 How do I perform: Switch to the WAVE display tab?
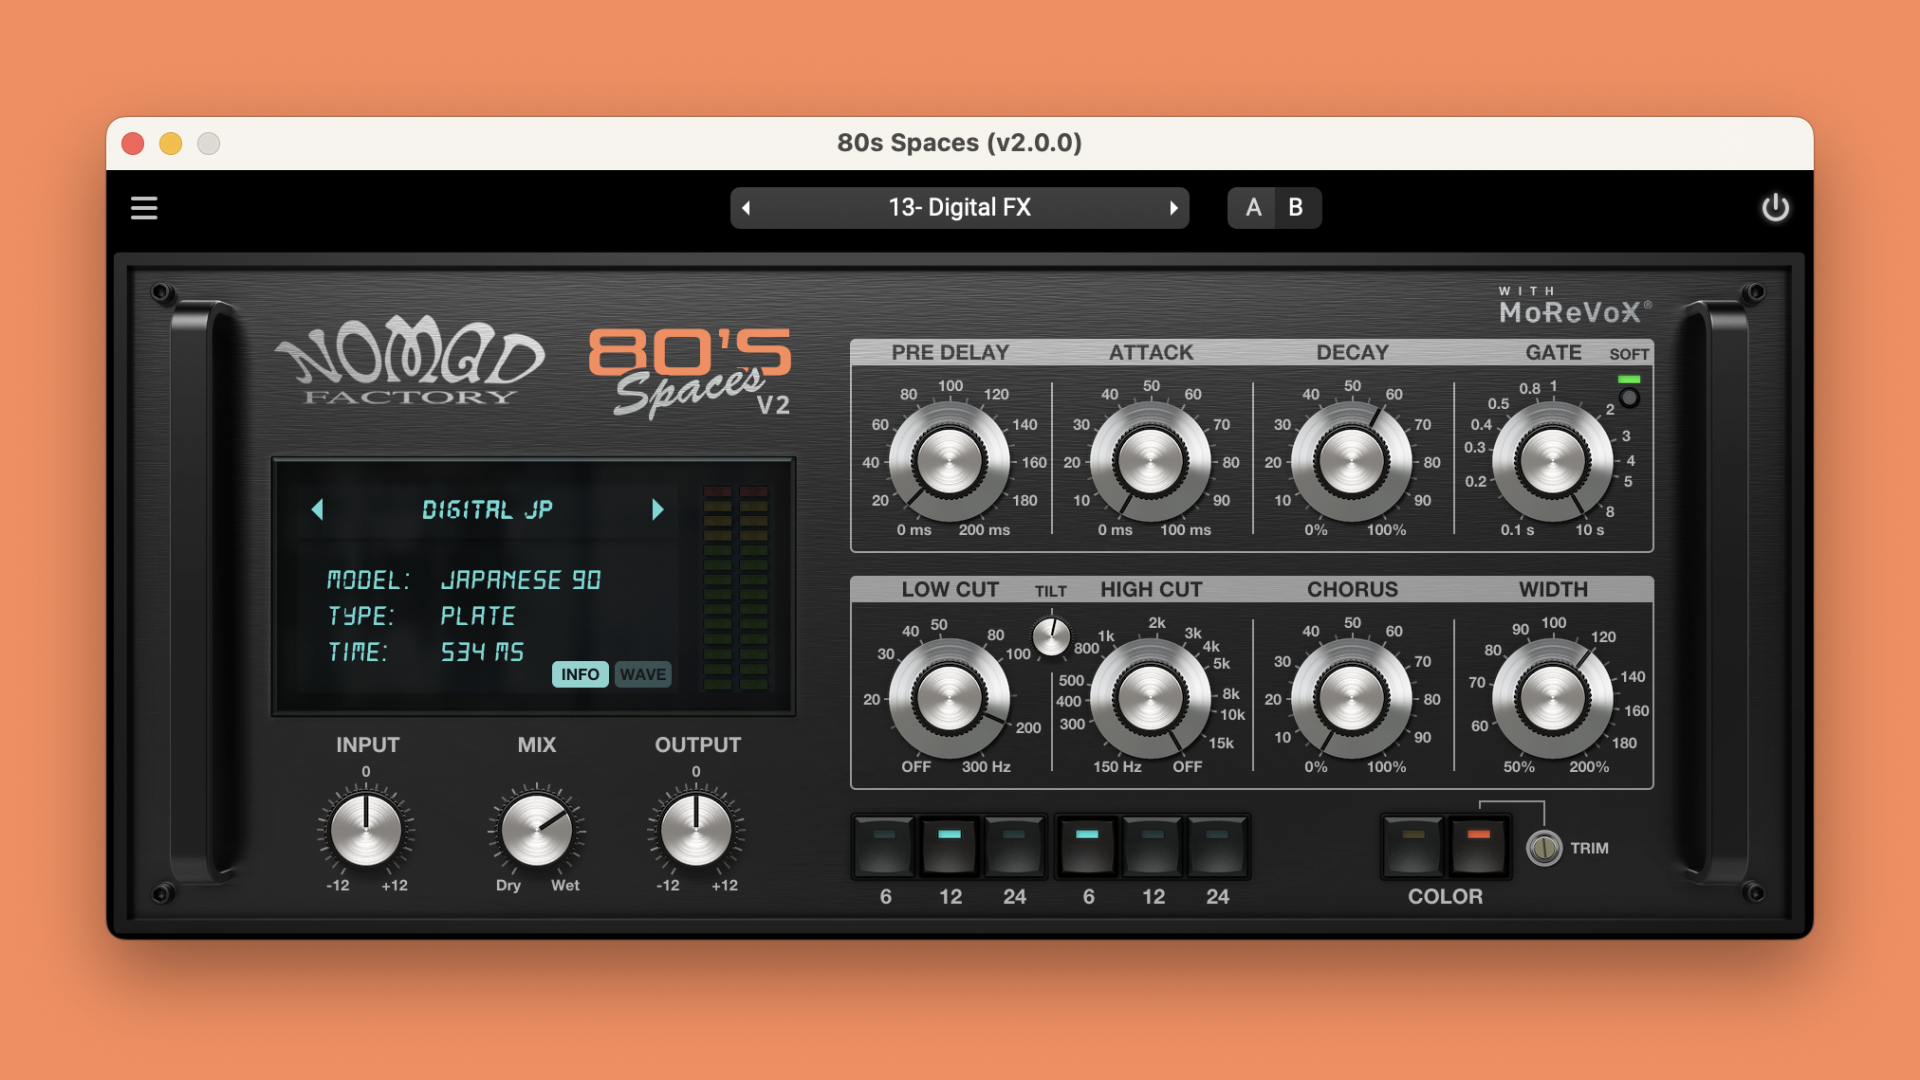642,674
